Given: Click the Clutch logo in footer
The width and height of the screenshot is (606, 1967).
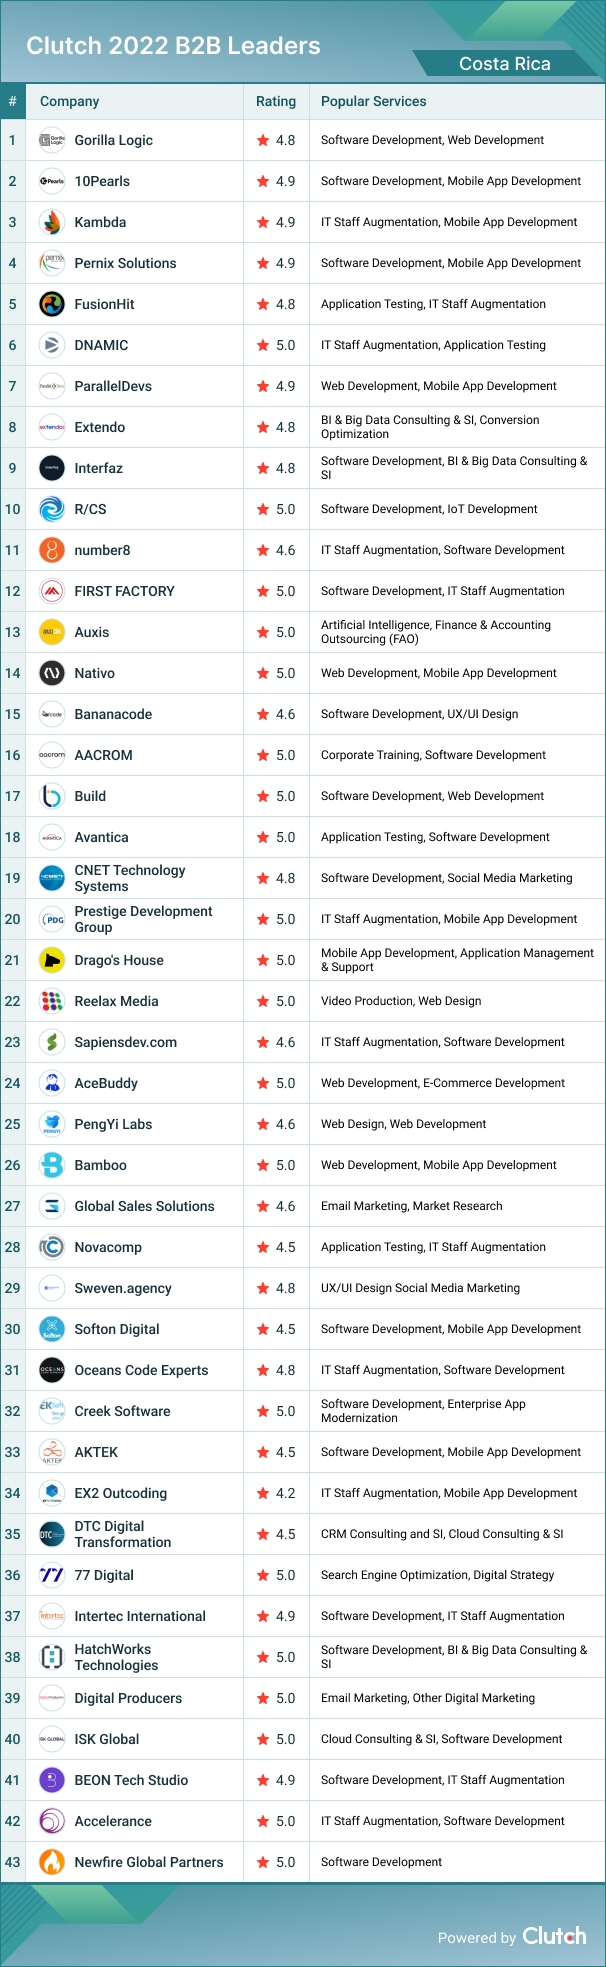Looking at the screenshot, I should 554,1936.
